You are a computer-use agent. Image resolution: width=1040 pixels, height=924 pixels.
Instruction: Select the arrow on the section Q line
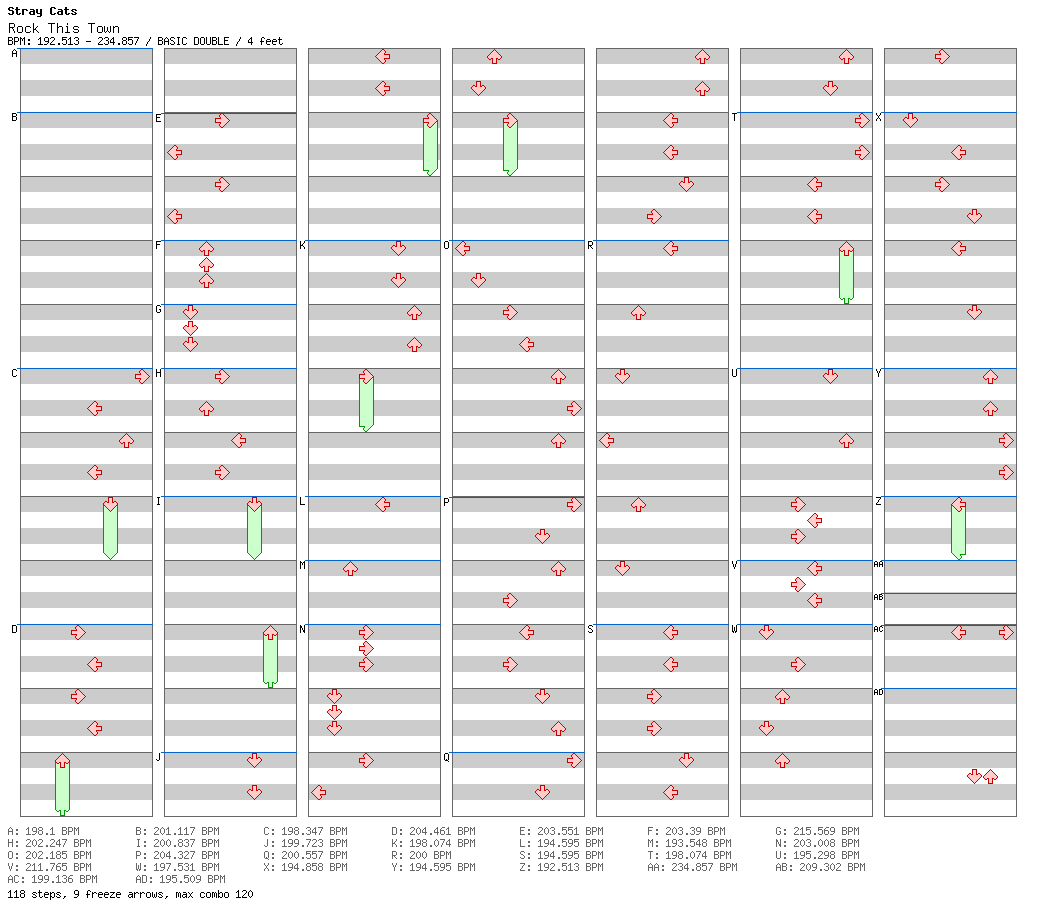pyautogui.click(x=574, y=761)
